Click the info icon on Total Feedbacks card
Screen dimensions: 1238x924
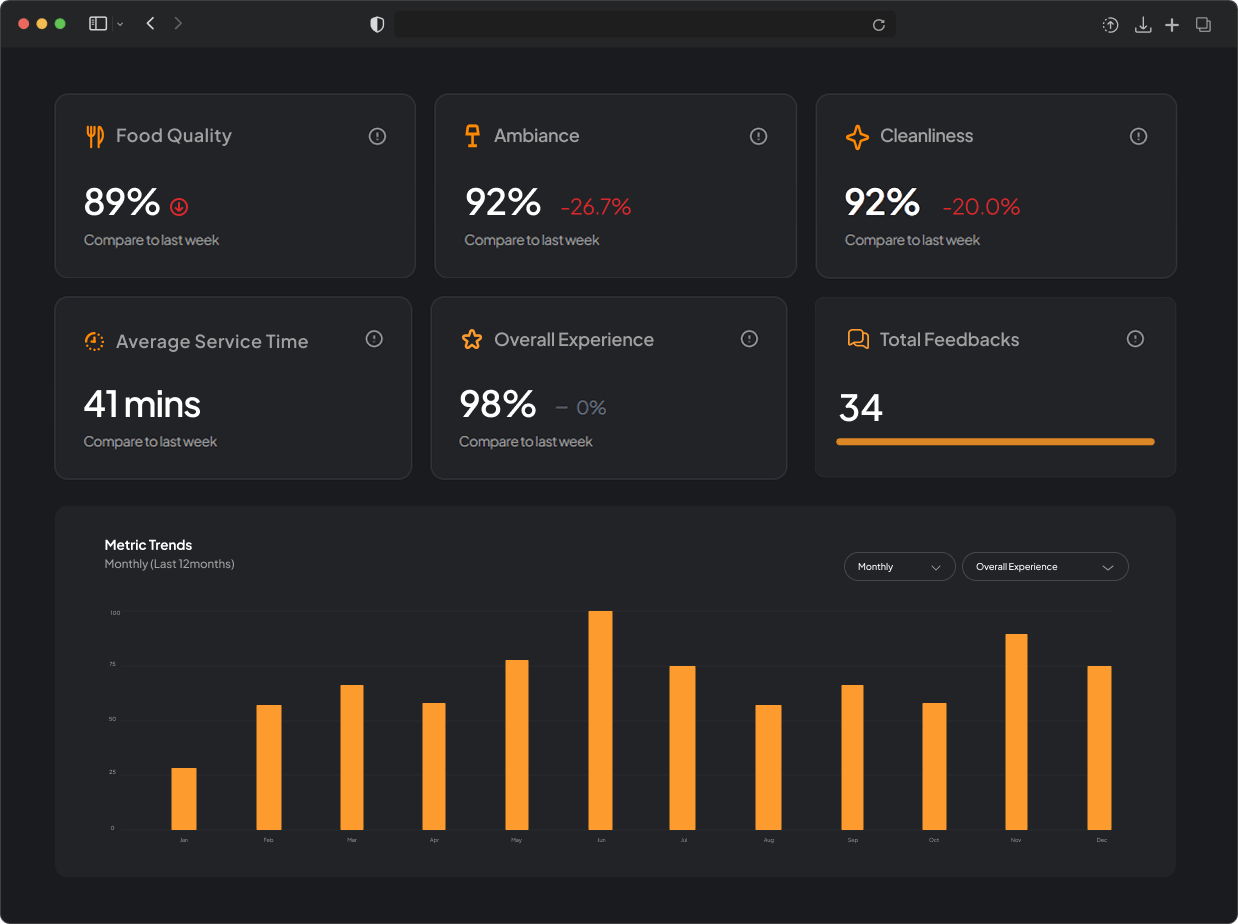pyautogui.click(x=1135, y=339)
